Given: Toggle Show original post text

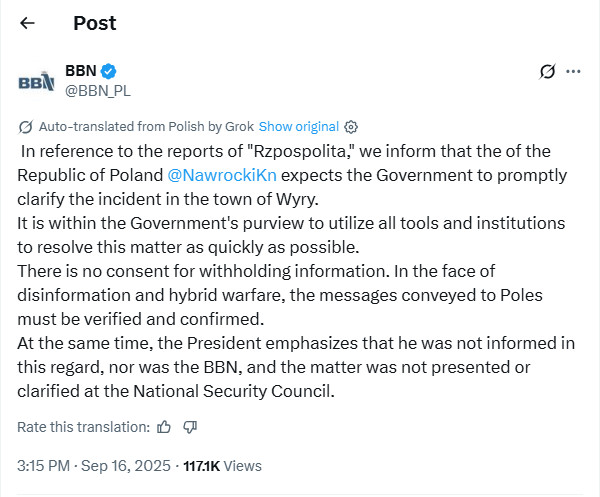Looking at the screenshot, I should (x=298, y=127).
